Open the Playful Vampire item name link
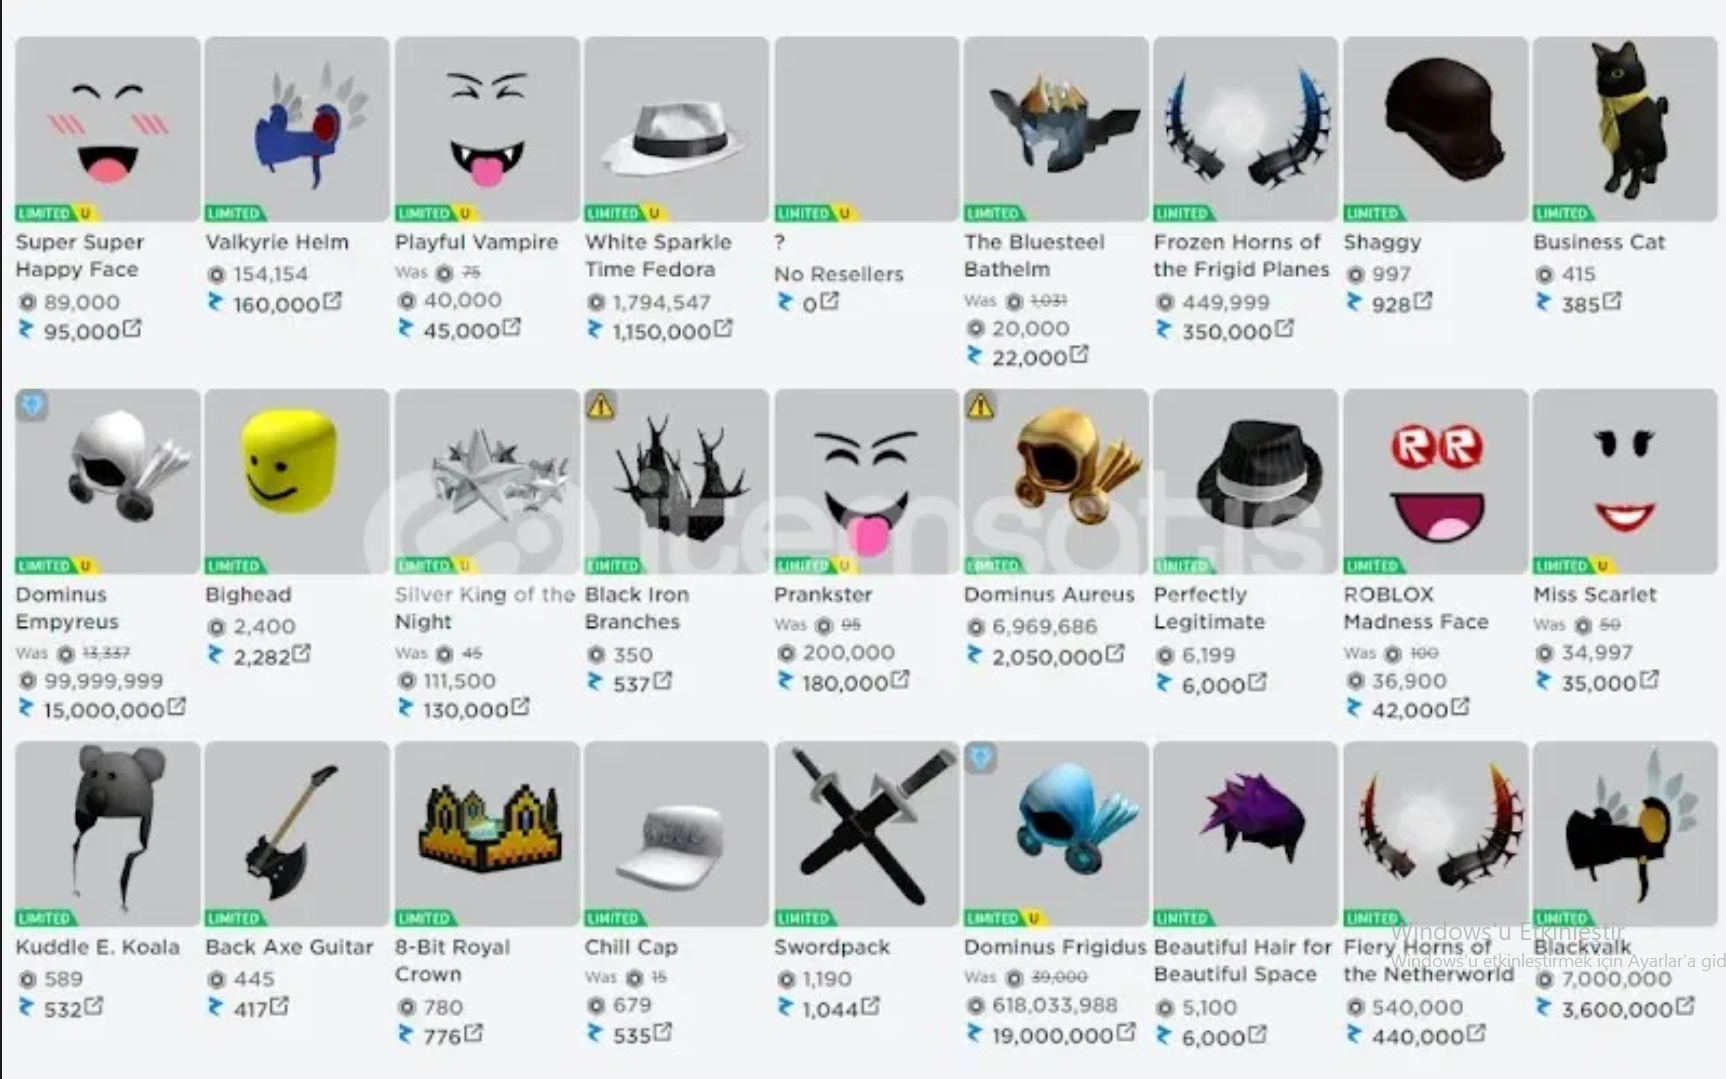The image size is (1726, 1079). pyautogui.click(x=476, y=242)
